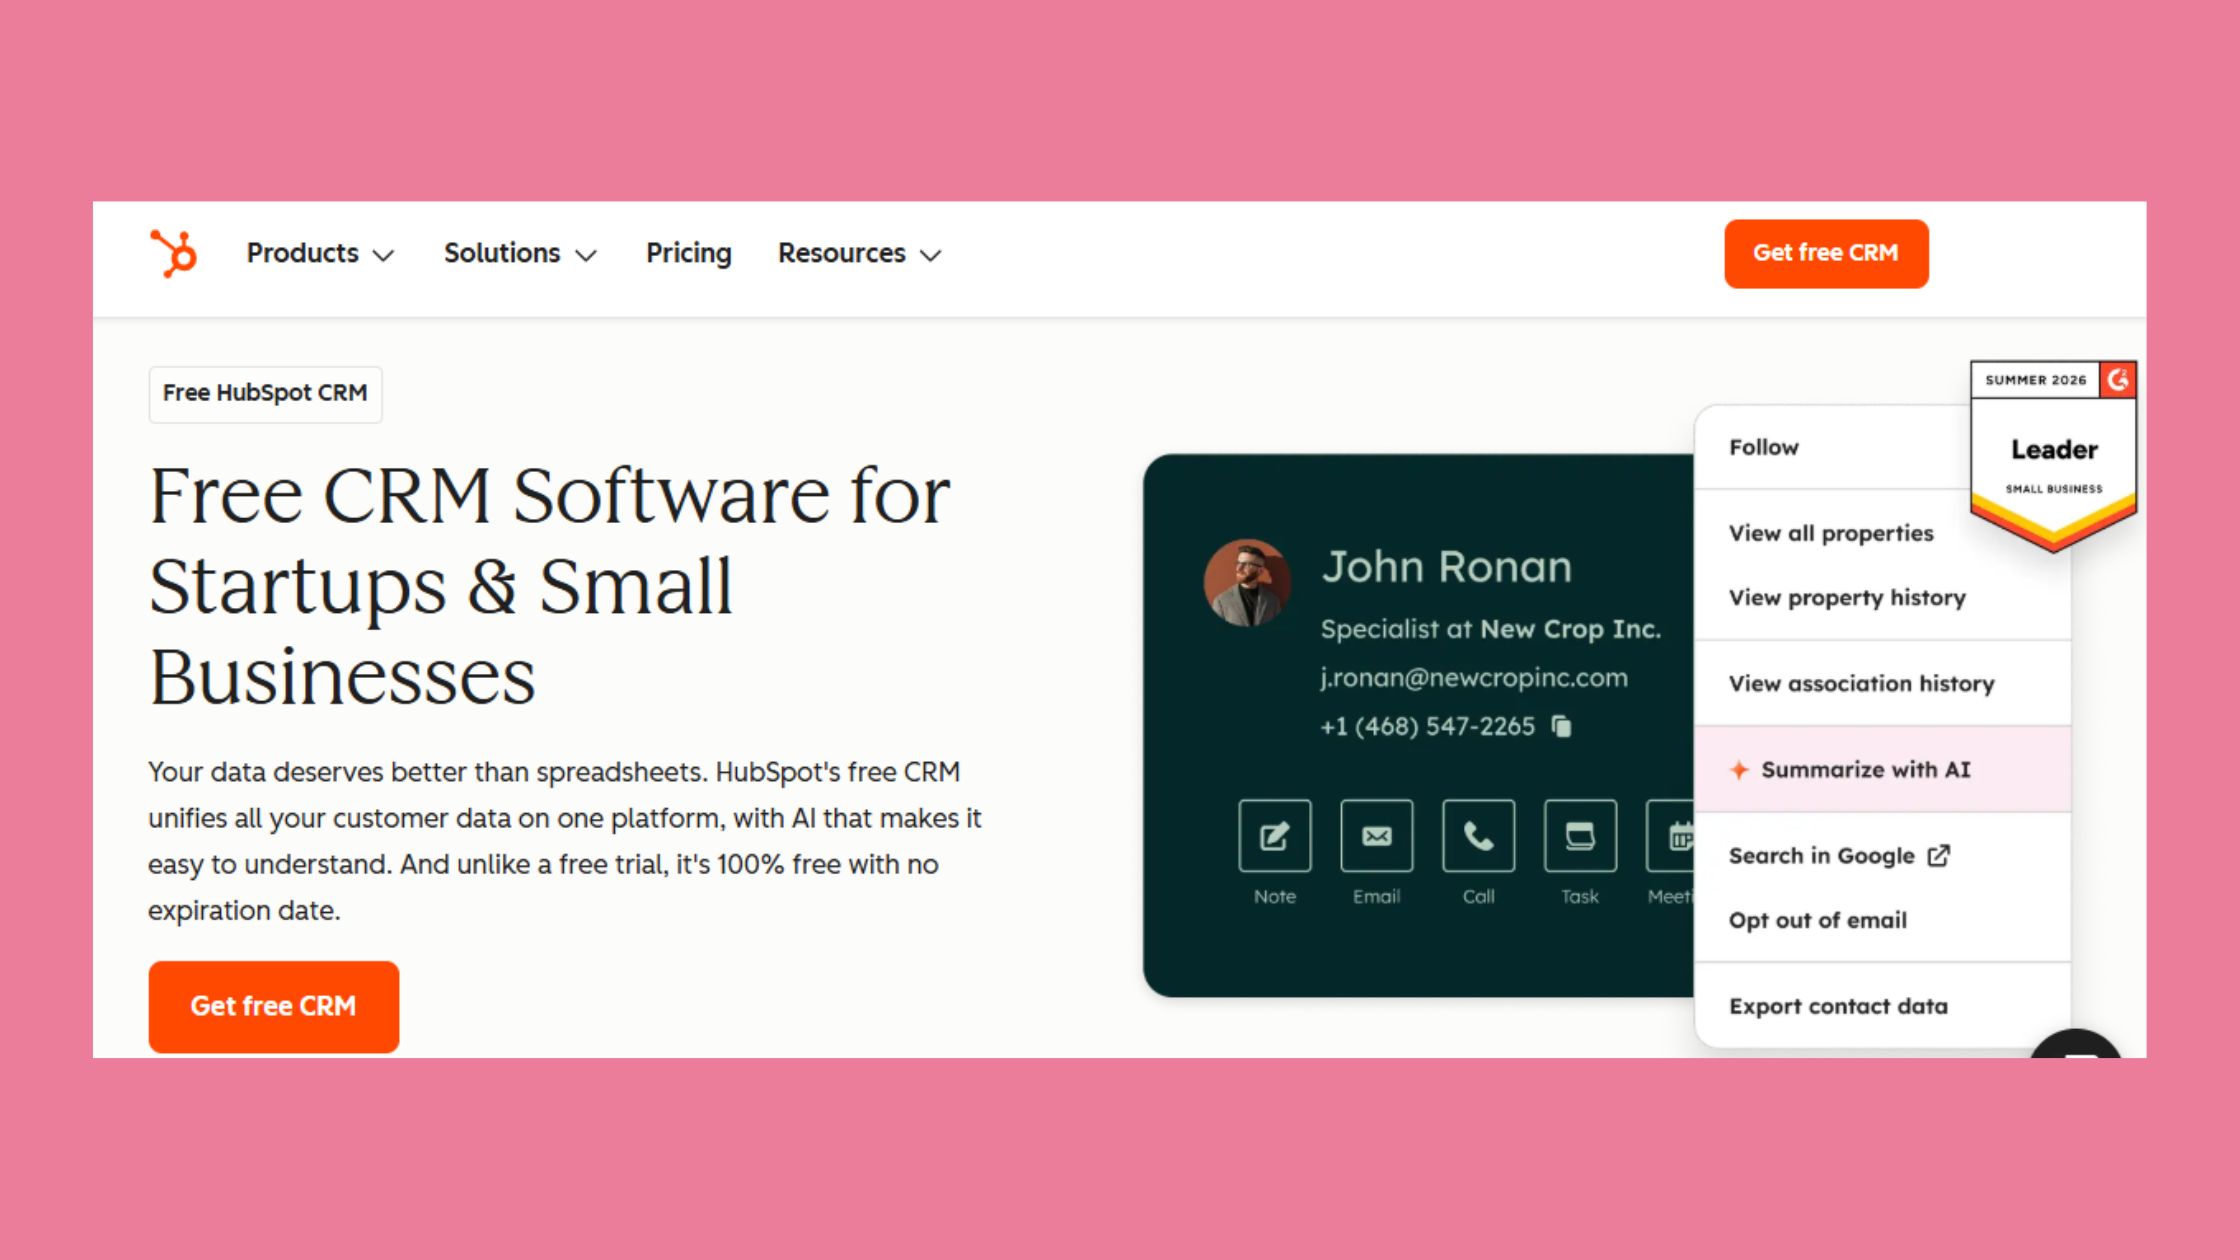Click the John Ronan contact name
The height and width of the screenshot is (1260, 2240).
coord(1446,567)
